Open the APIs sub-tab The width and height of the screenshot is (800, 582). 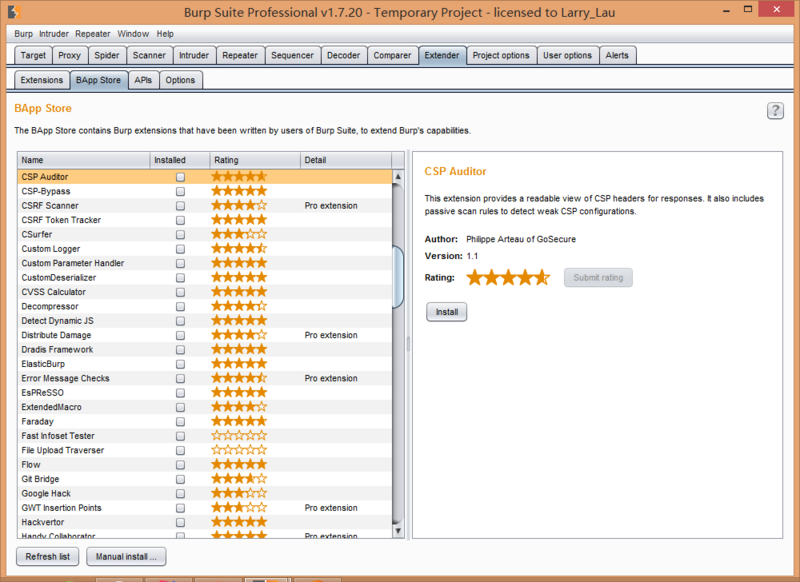143,80
